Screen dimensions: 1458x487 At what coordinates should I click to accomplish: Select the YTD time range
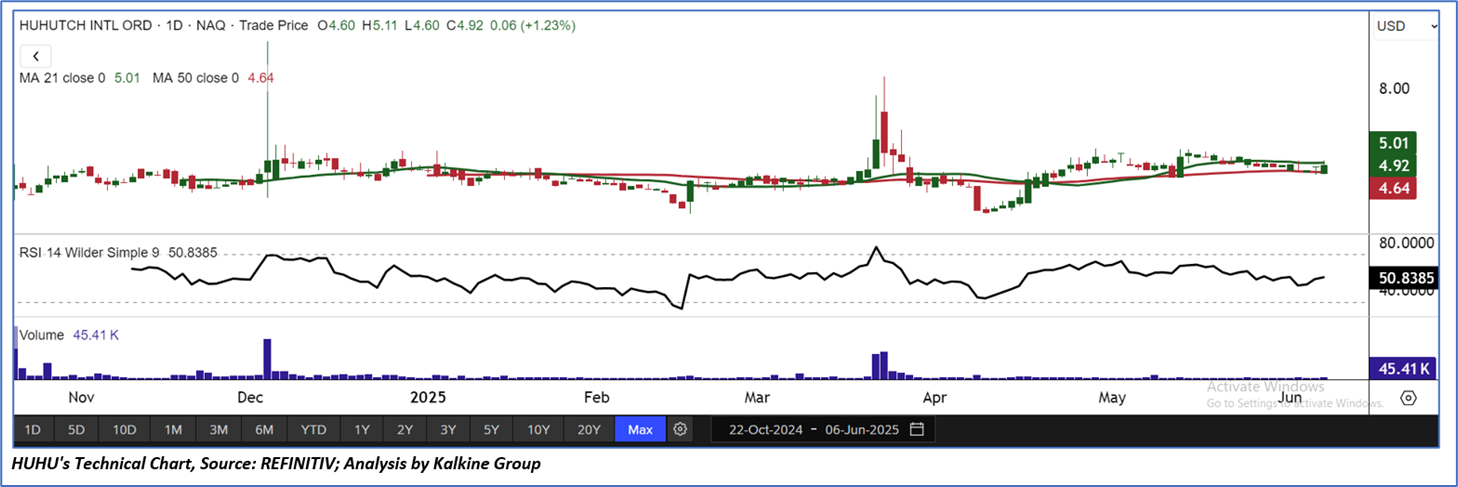coord(313,430)
